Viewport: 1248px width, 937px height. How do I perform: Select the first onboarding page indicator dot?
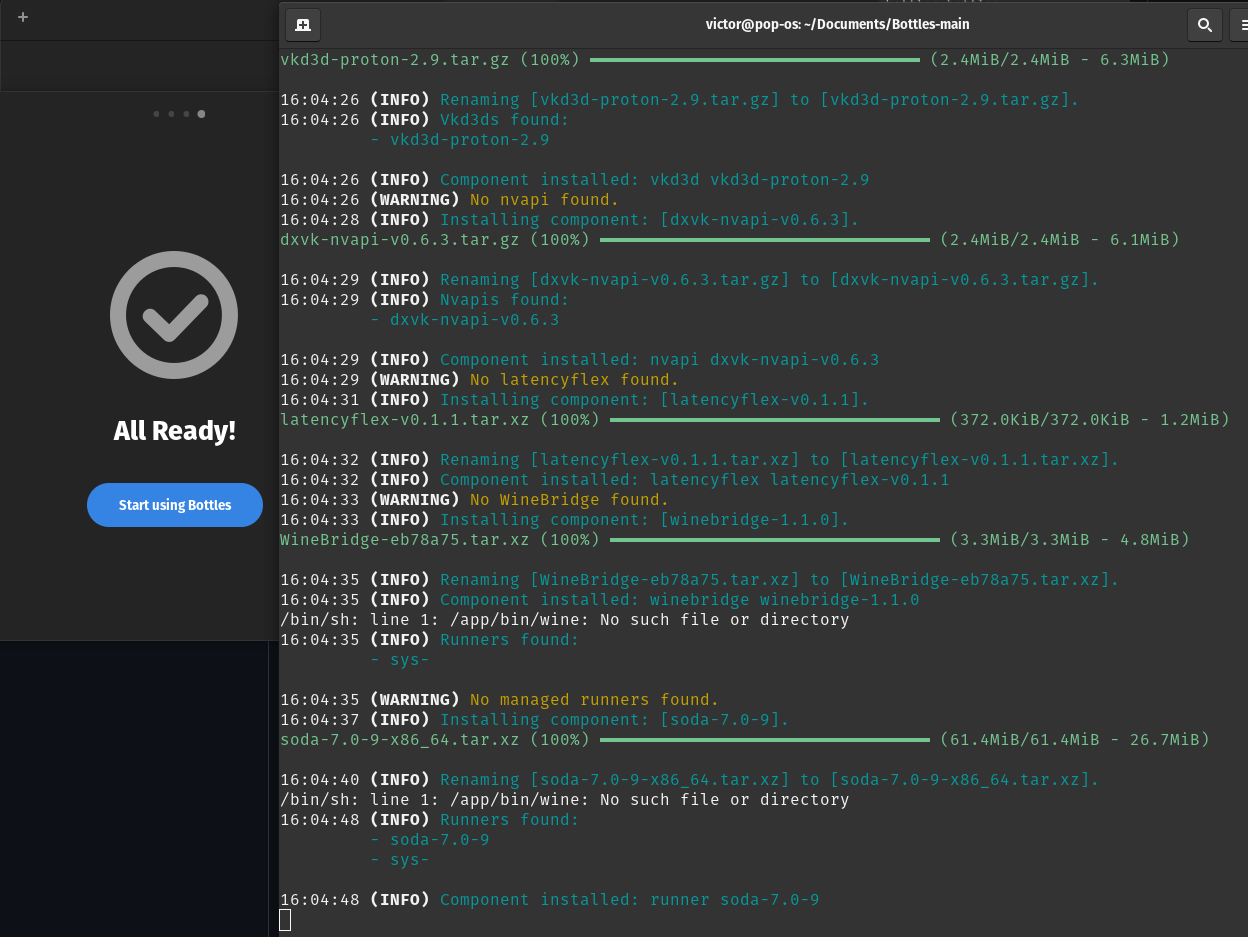coord(157,114)
